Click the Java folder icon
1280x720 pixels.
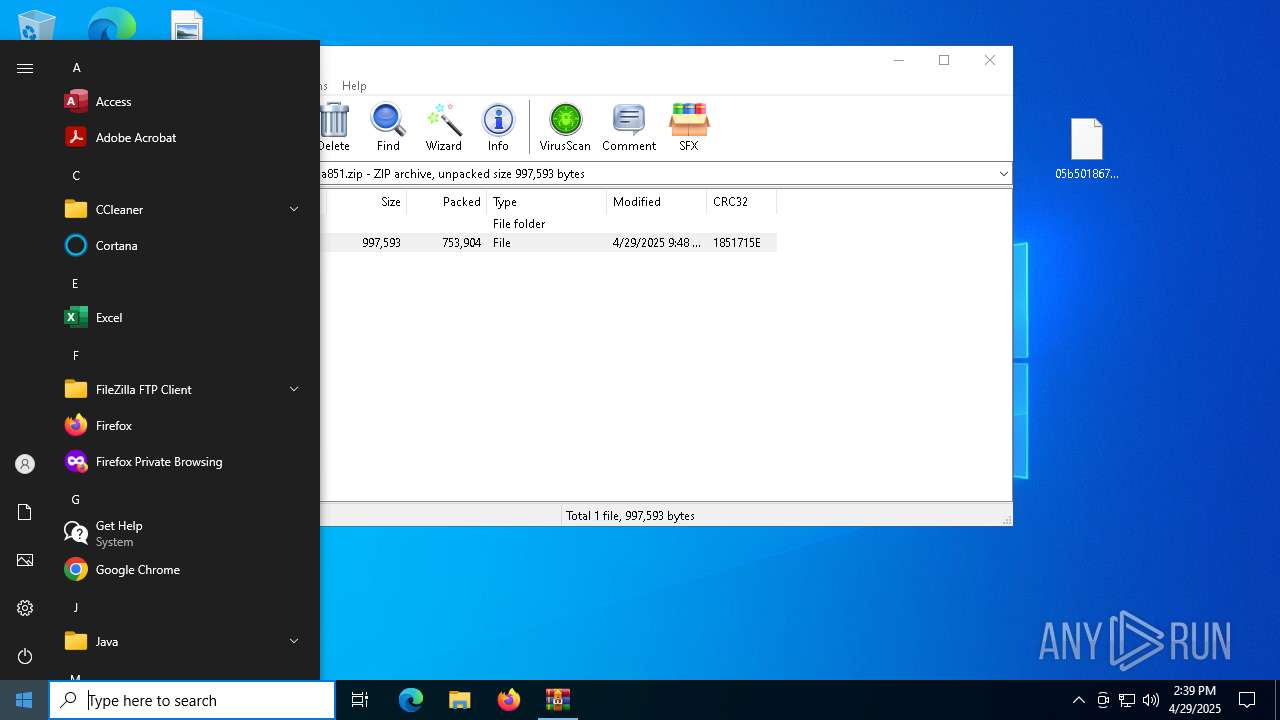point(76,642)
